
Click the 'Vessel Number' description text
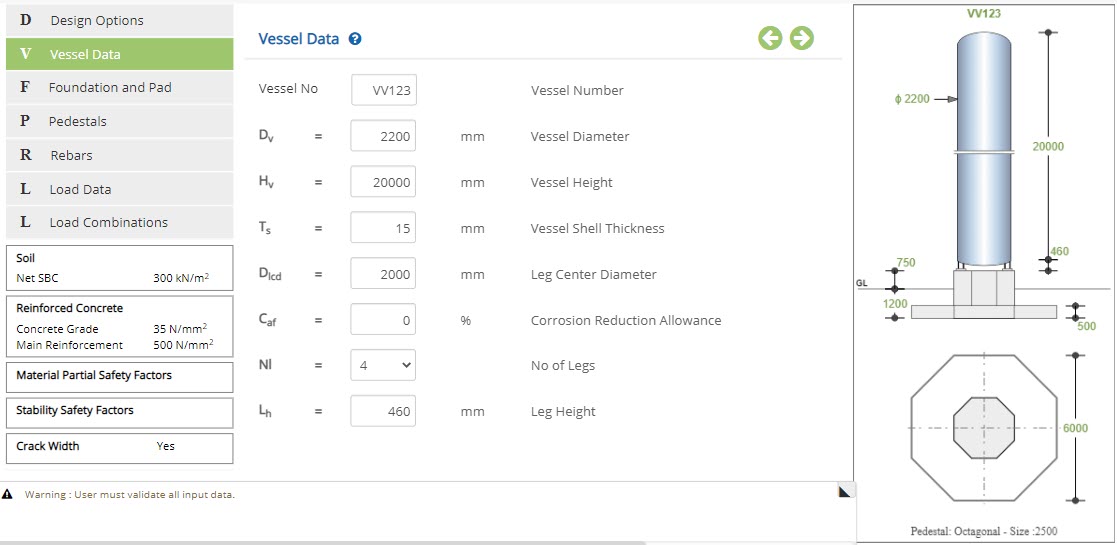point(577,90)
